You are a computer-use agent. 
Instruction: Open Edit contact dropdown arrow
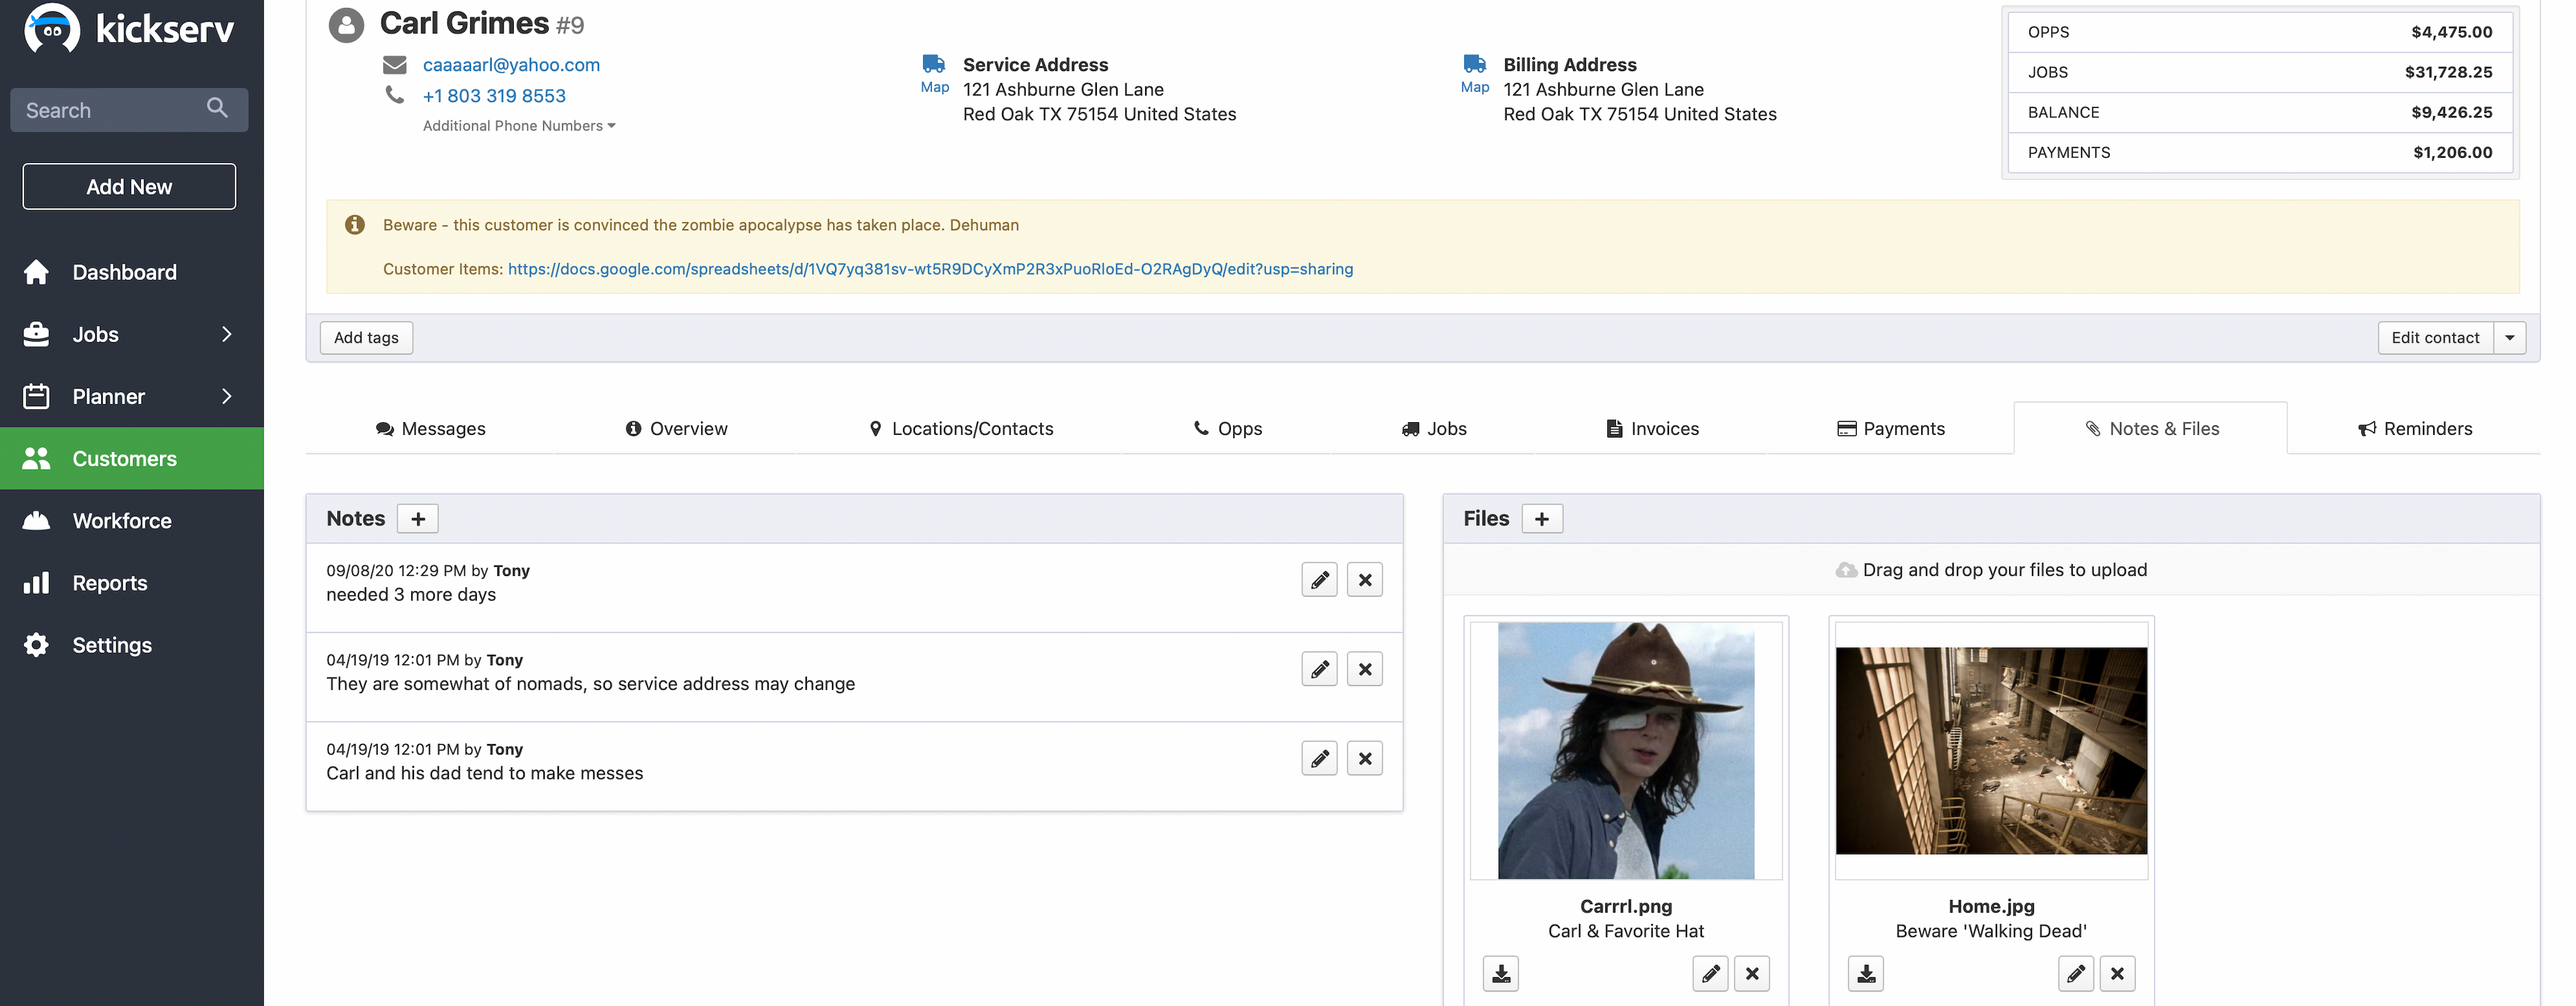2510,338
